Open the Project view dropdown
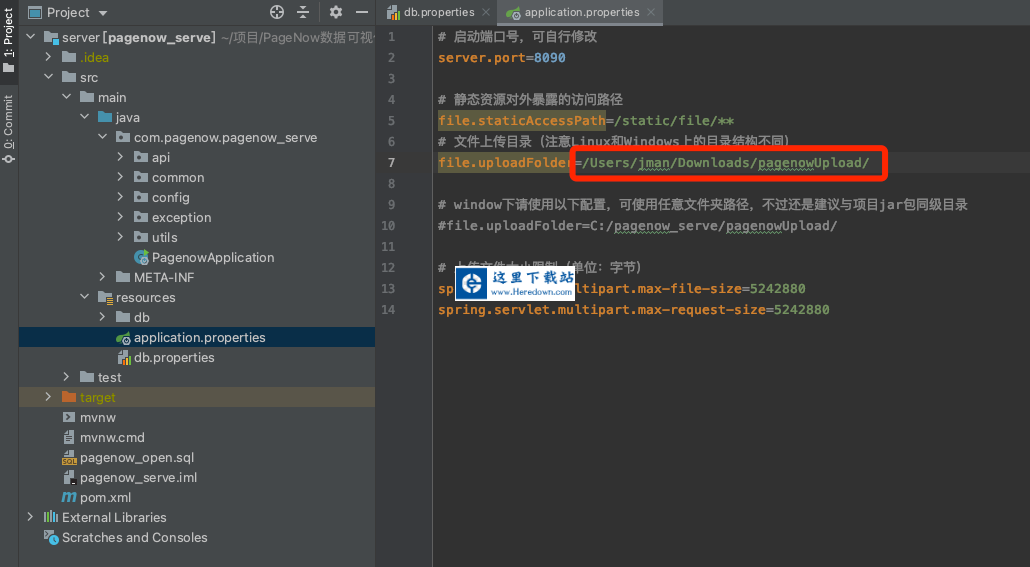Screen dimensions: 1030x567 click(x=104, y=12)
